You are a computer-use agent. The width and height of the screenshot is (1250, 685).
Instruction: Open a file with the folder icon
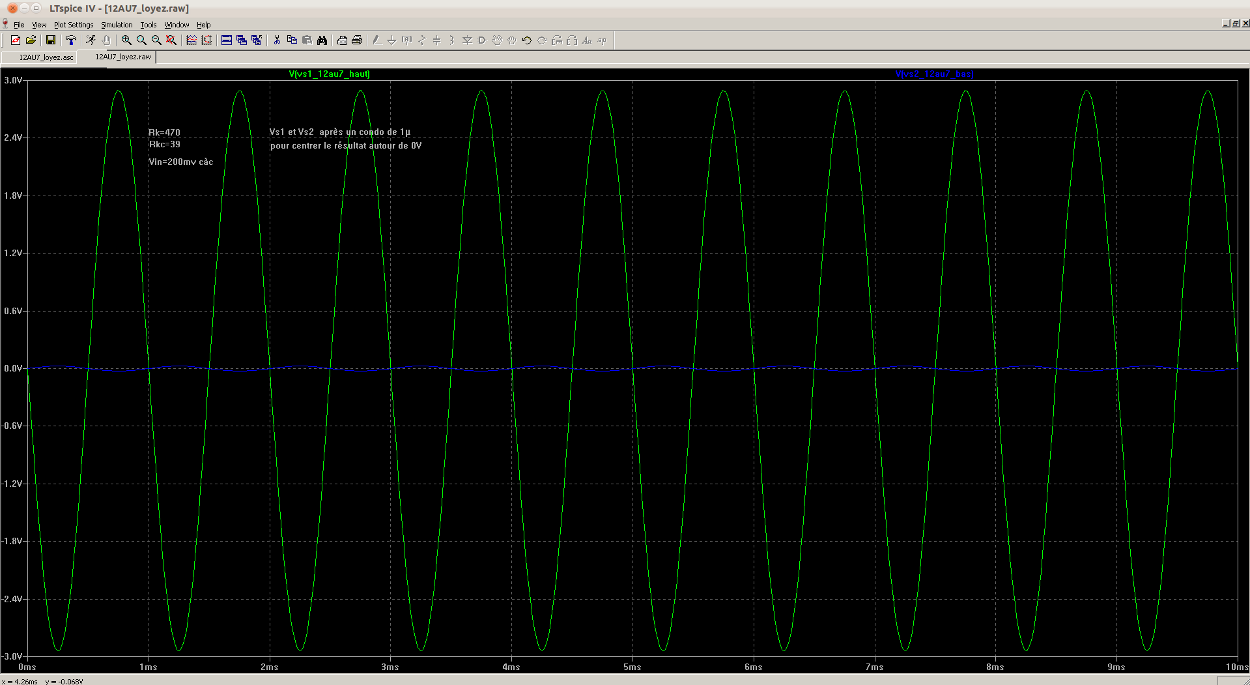31,40
